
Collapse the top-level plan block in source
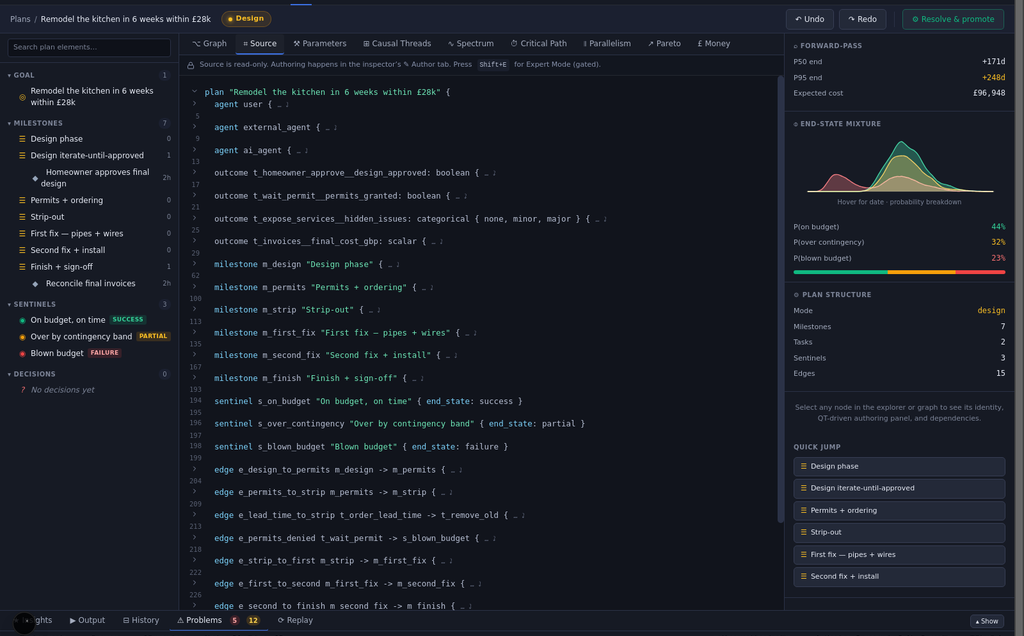tap(195, 92)
